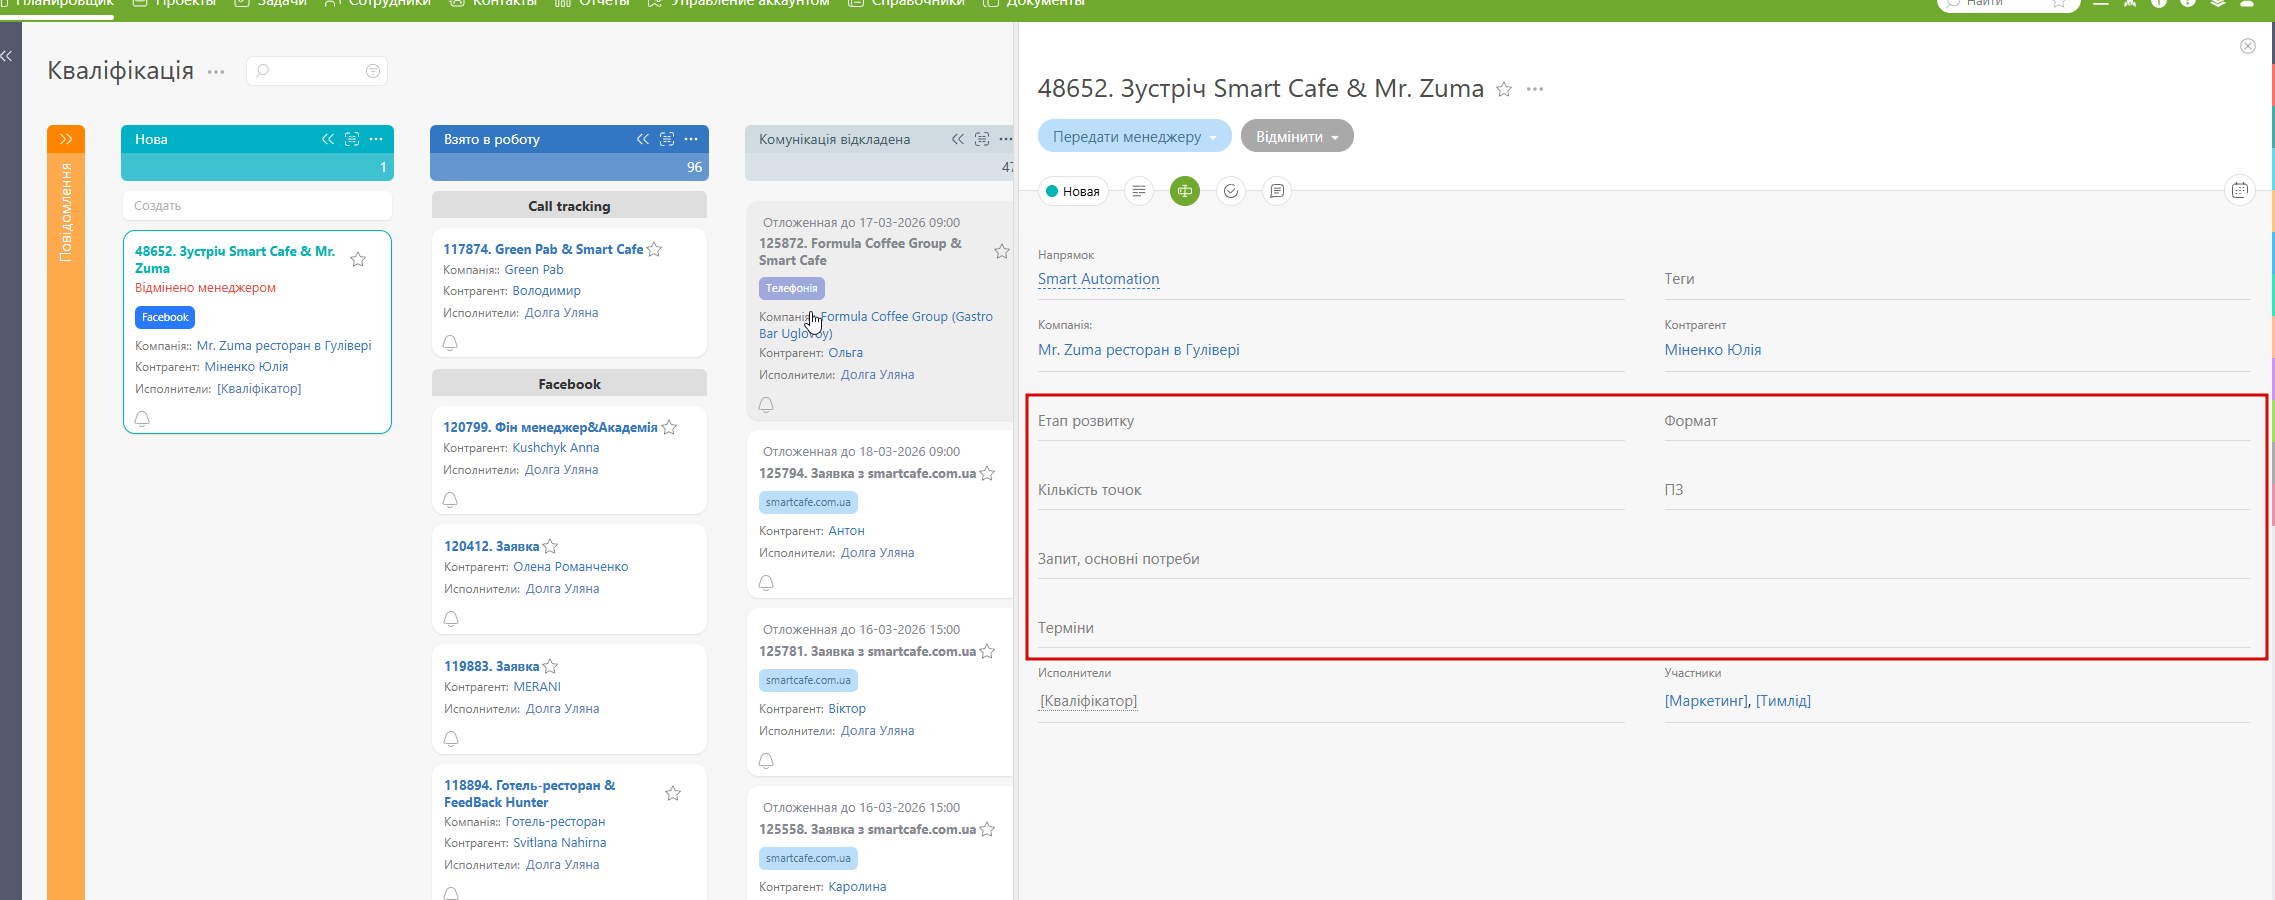
Task: Open the Задачи menu
Action: [x=271, y=4]
